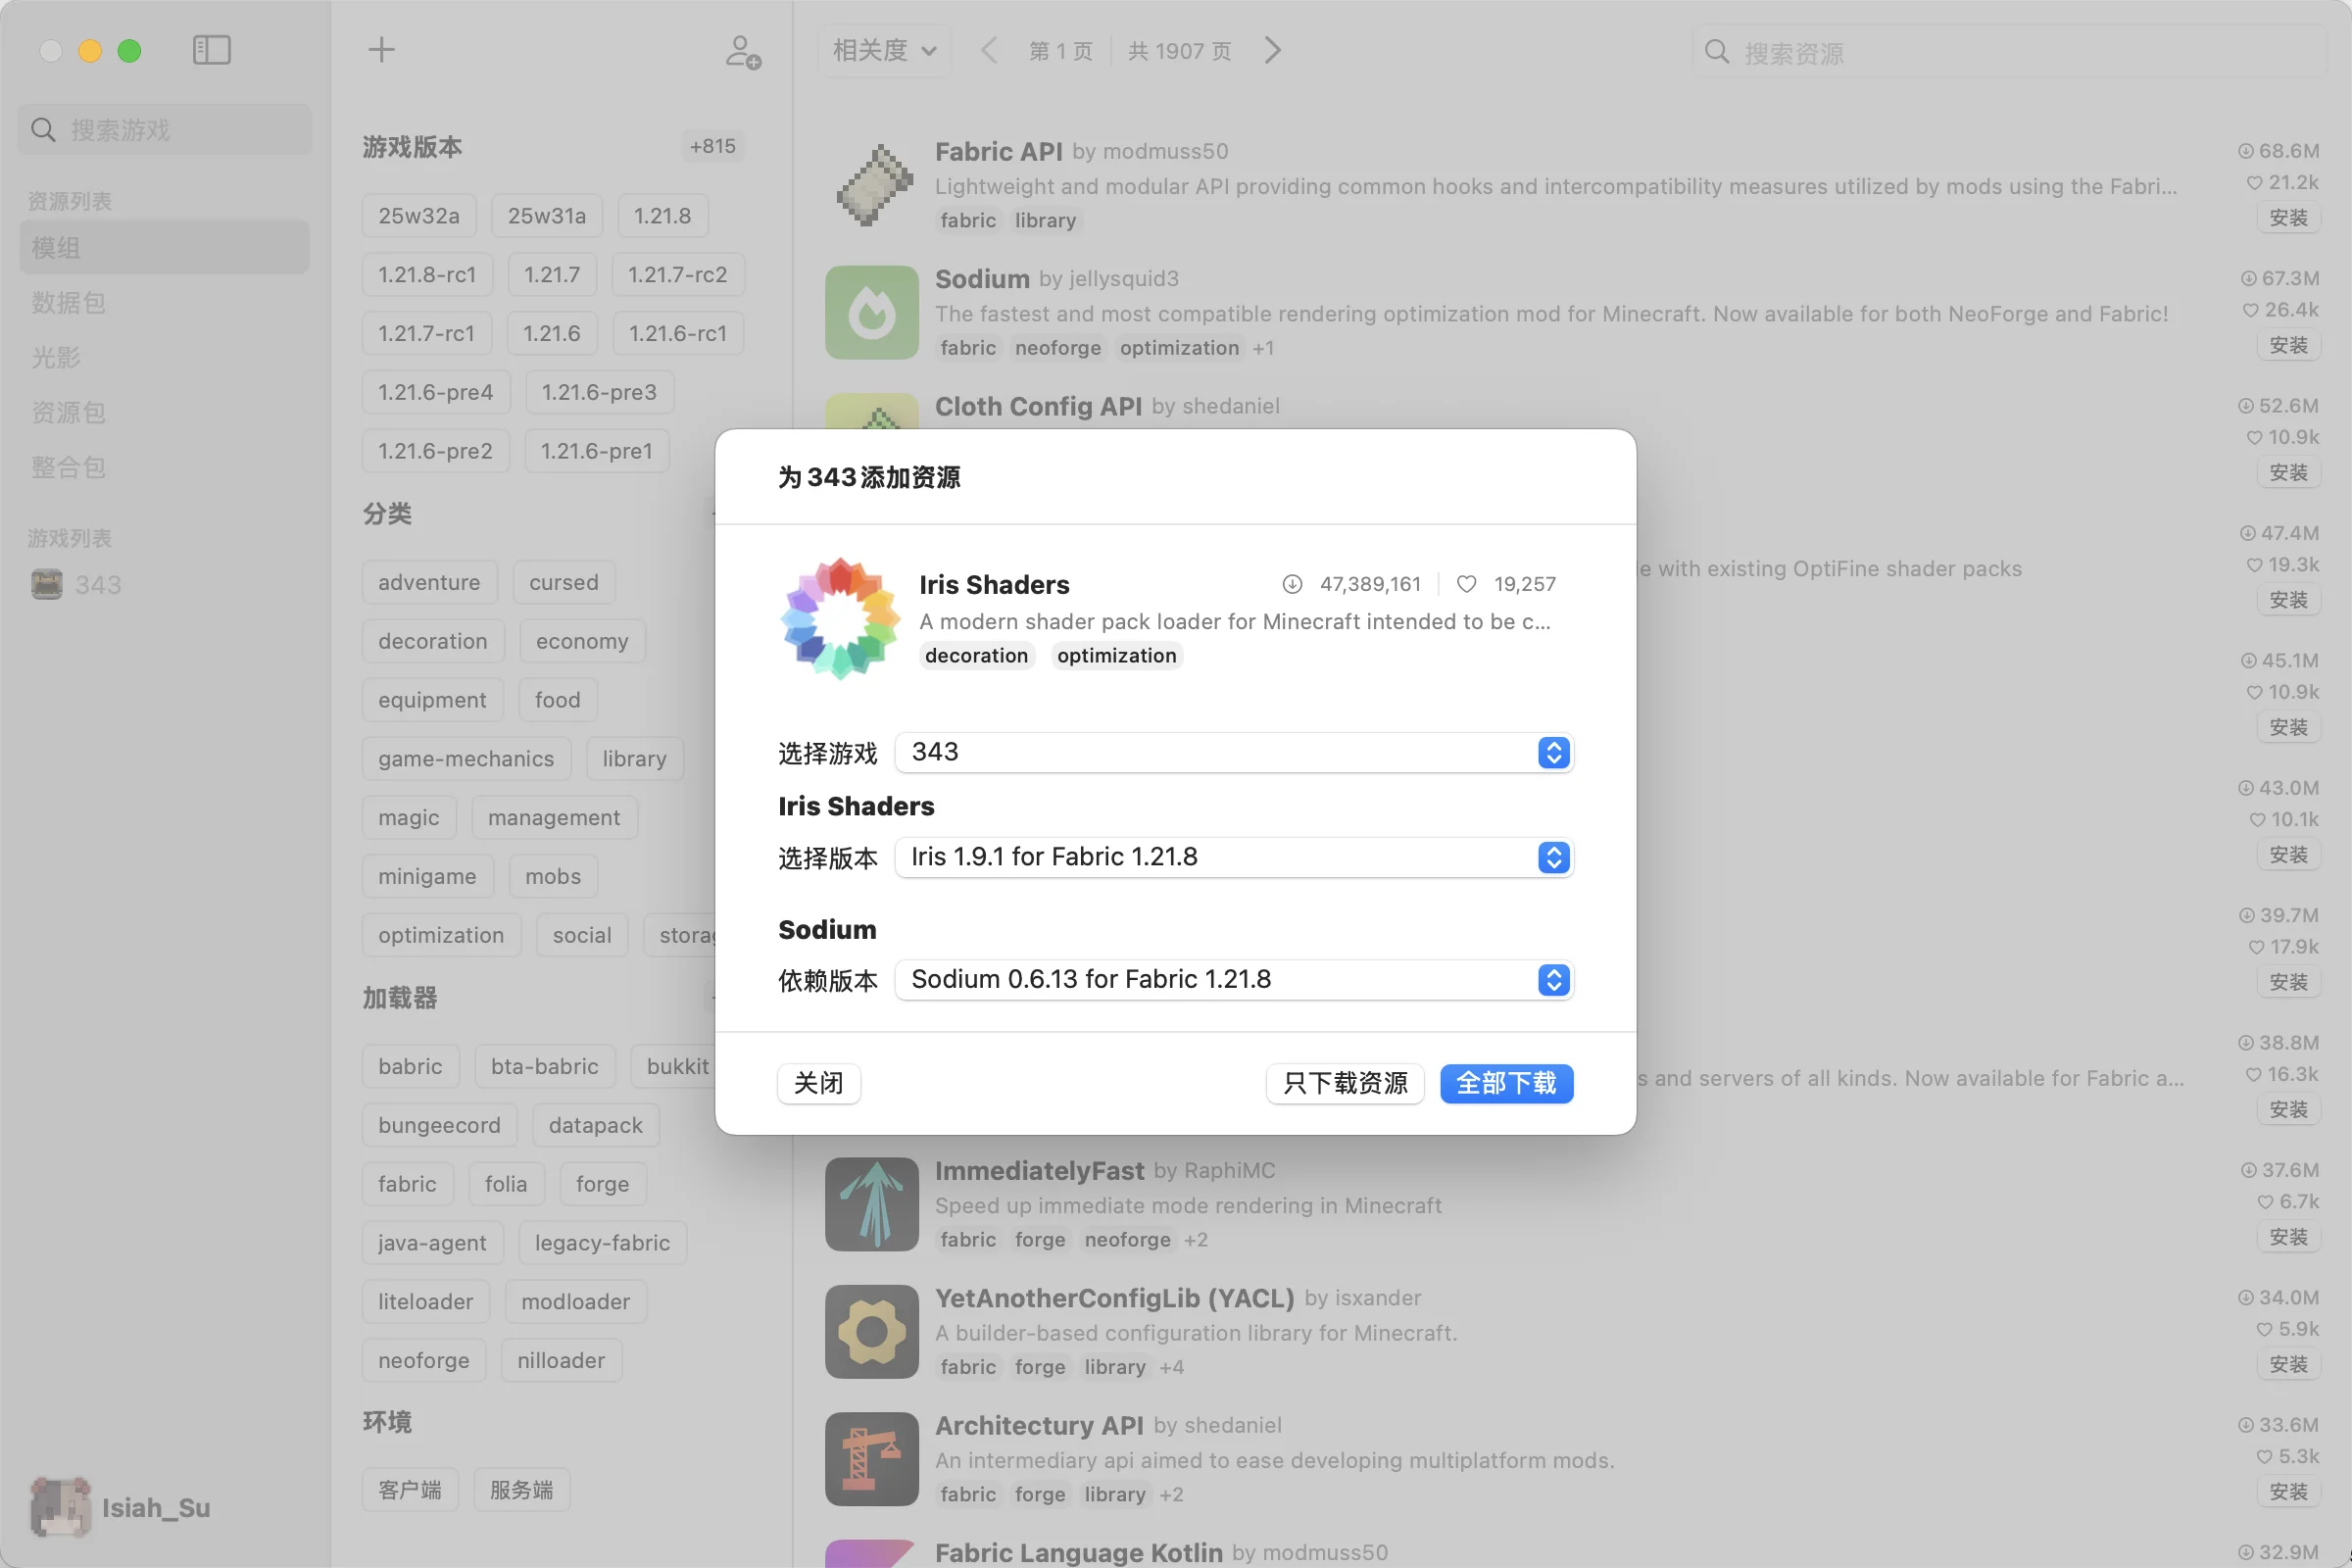Click the Sodium mod icon
The height and width of the screenshot is (1568, 2352).
[871, 313]
